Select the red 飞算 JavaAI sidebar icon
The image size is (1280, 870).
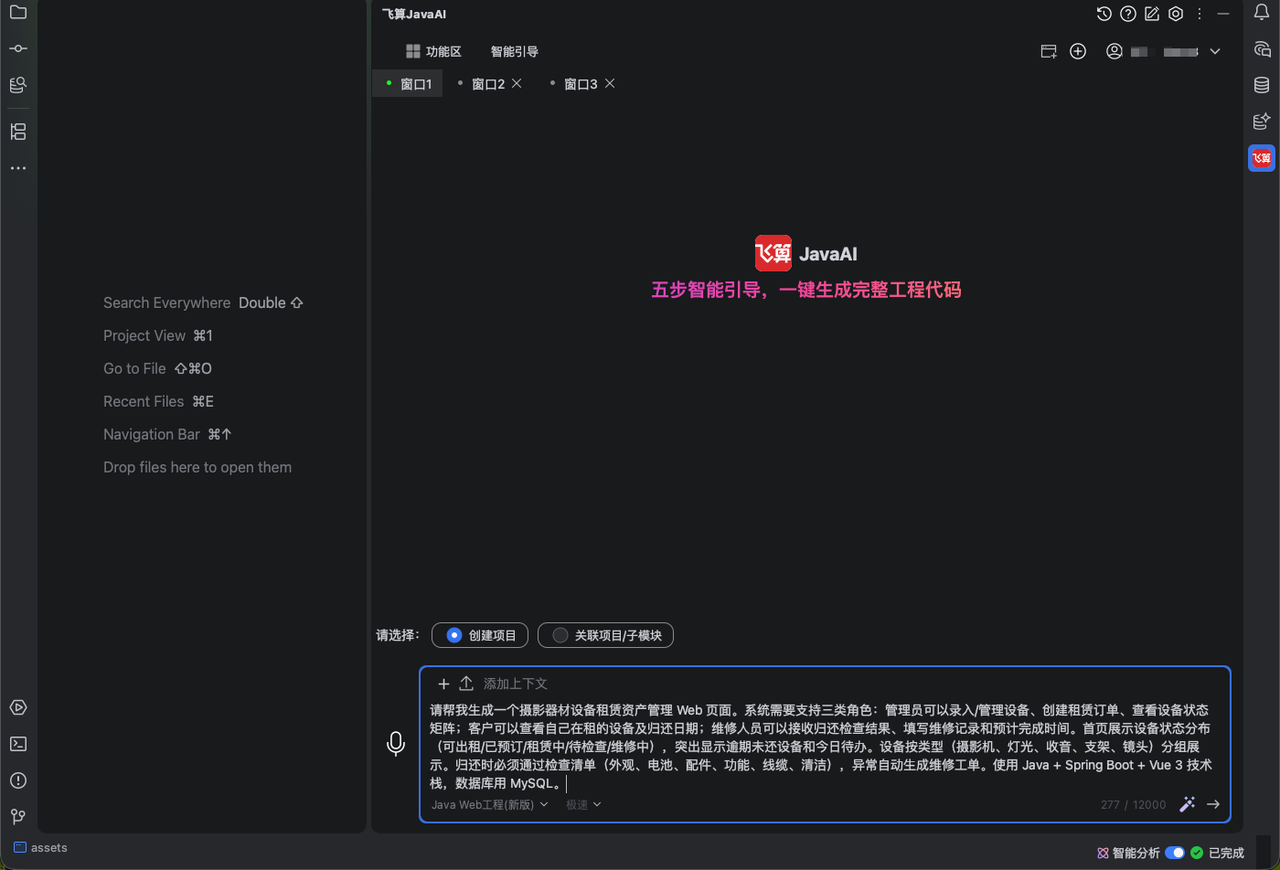click(x=1262, y=158)
